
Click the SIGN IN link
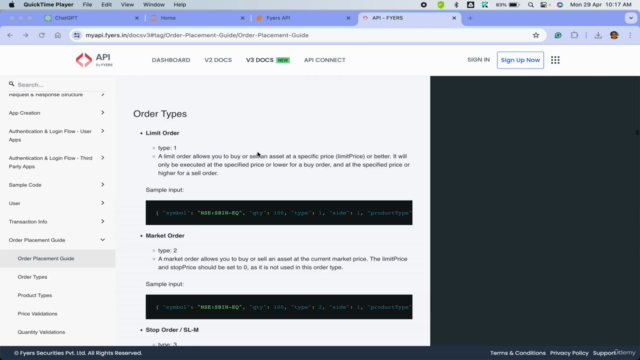[x=478, y=60]
